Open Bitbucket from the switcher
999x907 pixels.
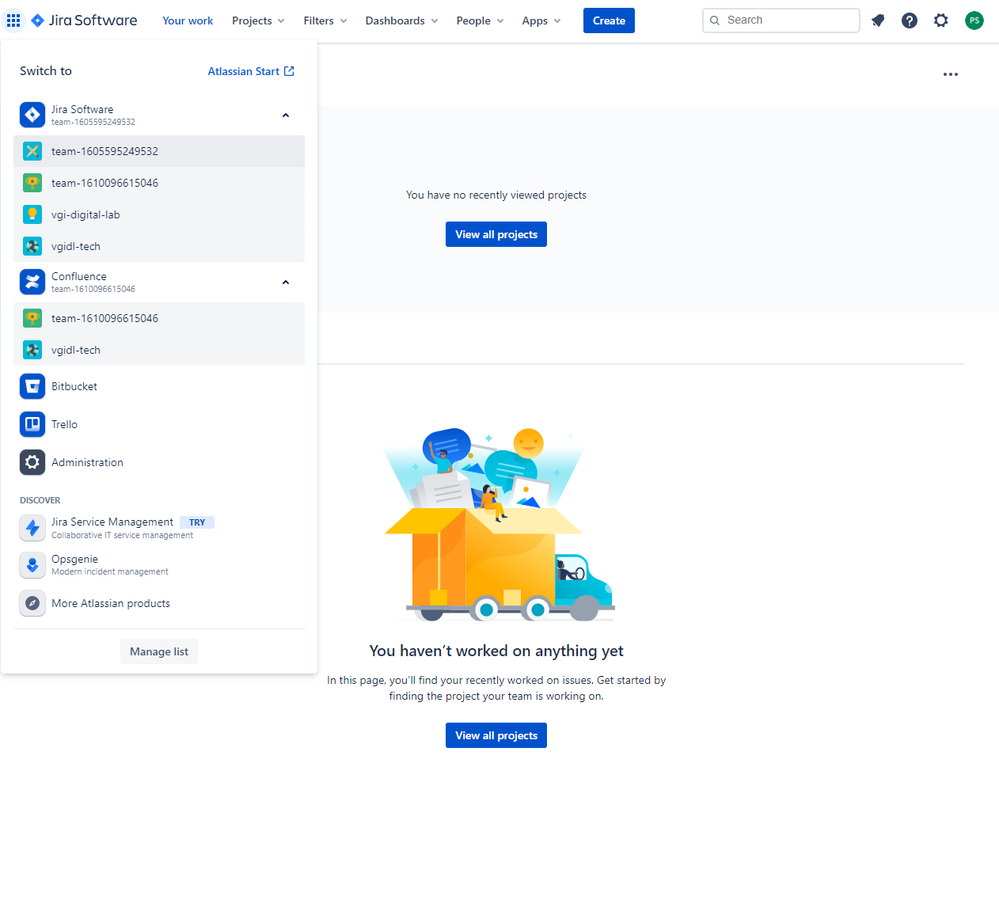(159, 386)
